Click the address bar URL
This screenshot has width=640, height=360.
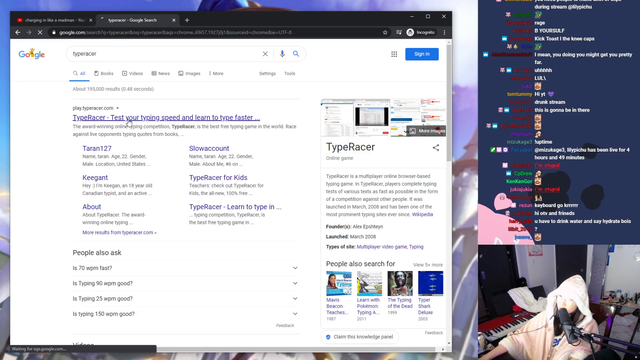tap(176, 32)
